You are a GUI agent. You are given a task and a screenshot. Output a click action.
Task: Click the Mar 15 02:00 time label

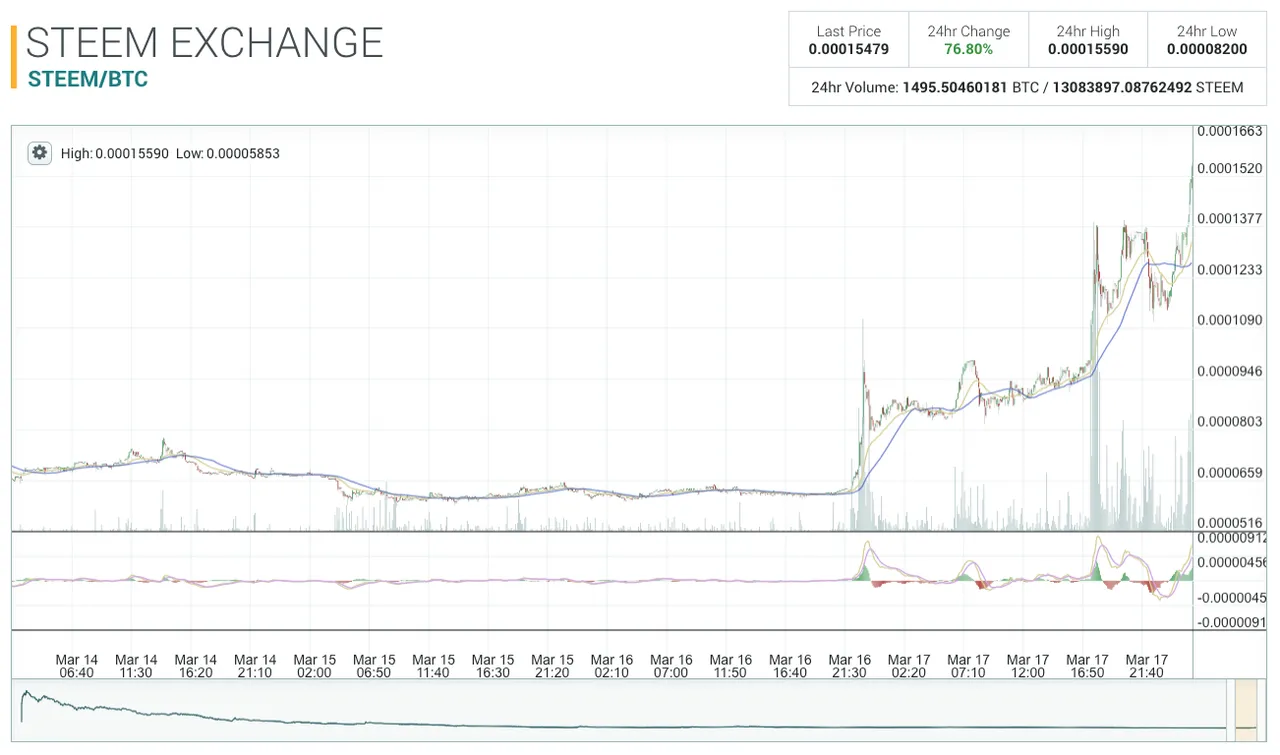pyautogui.click(x=315, y=666)
